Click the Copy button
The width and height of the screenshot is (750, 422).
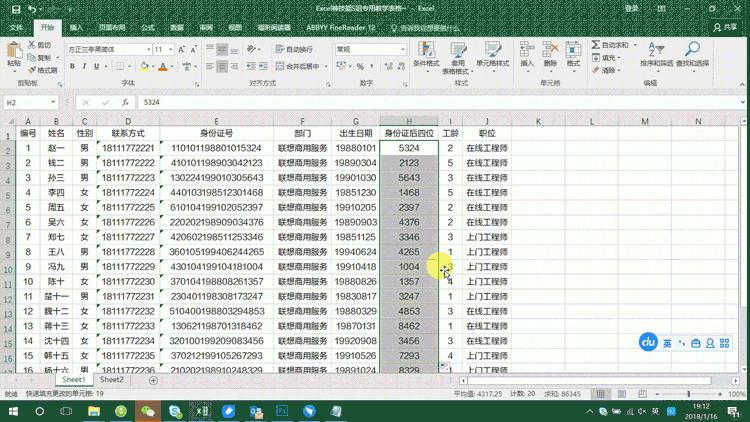point(39,57)
